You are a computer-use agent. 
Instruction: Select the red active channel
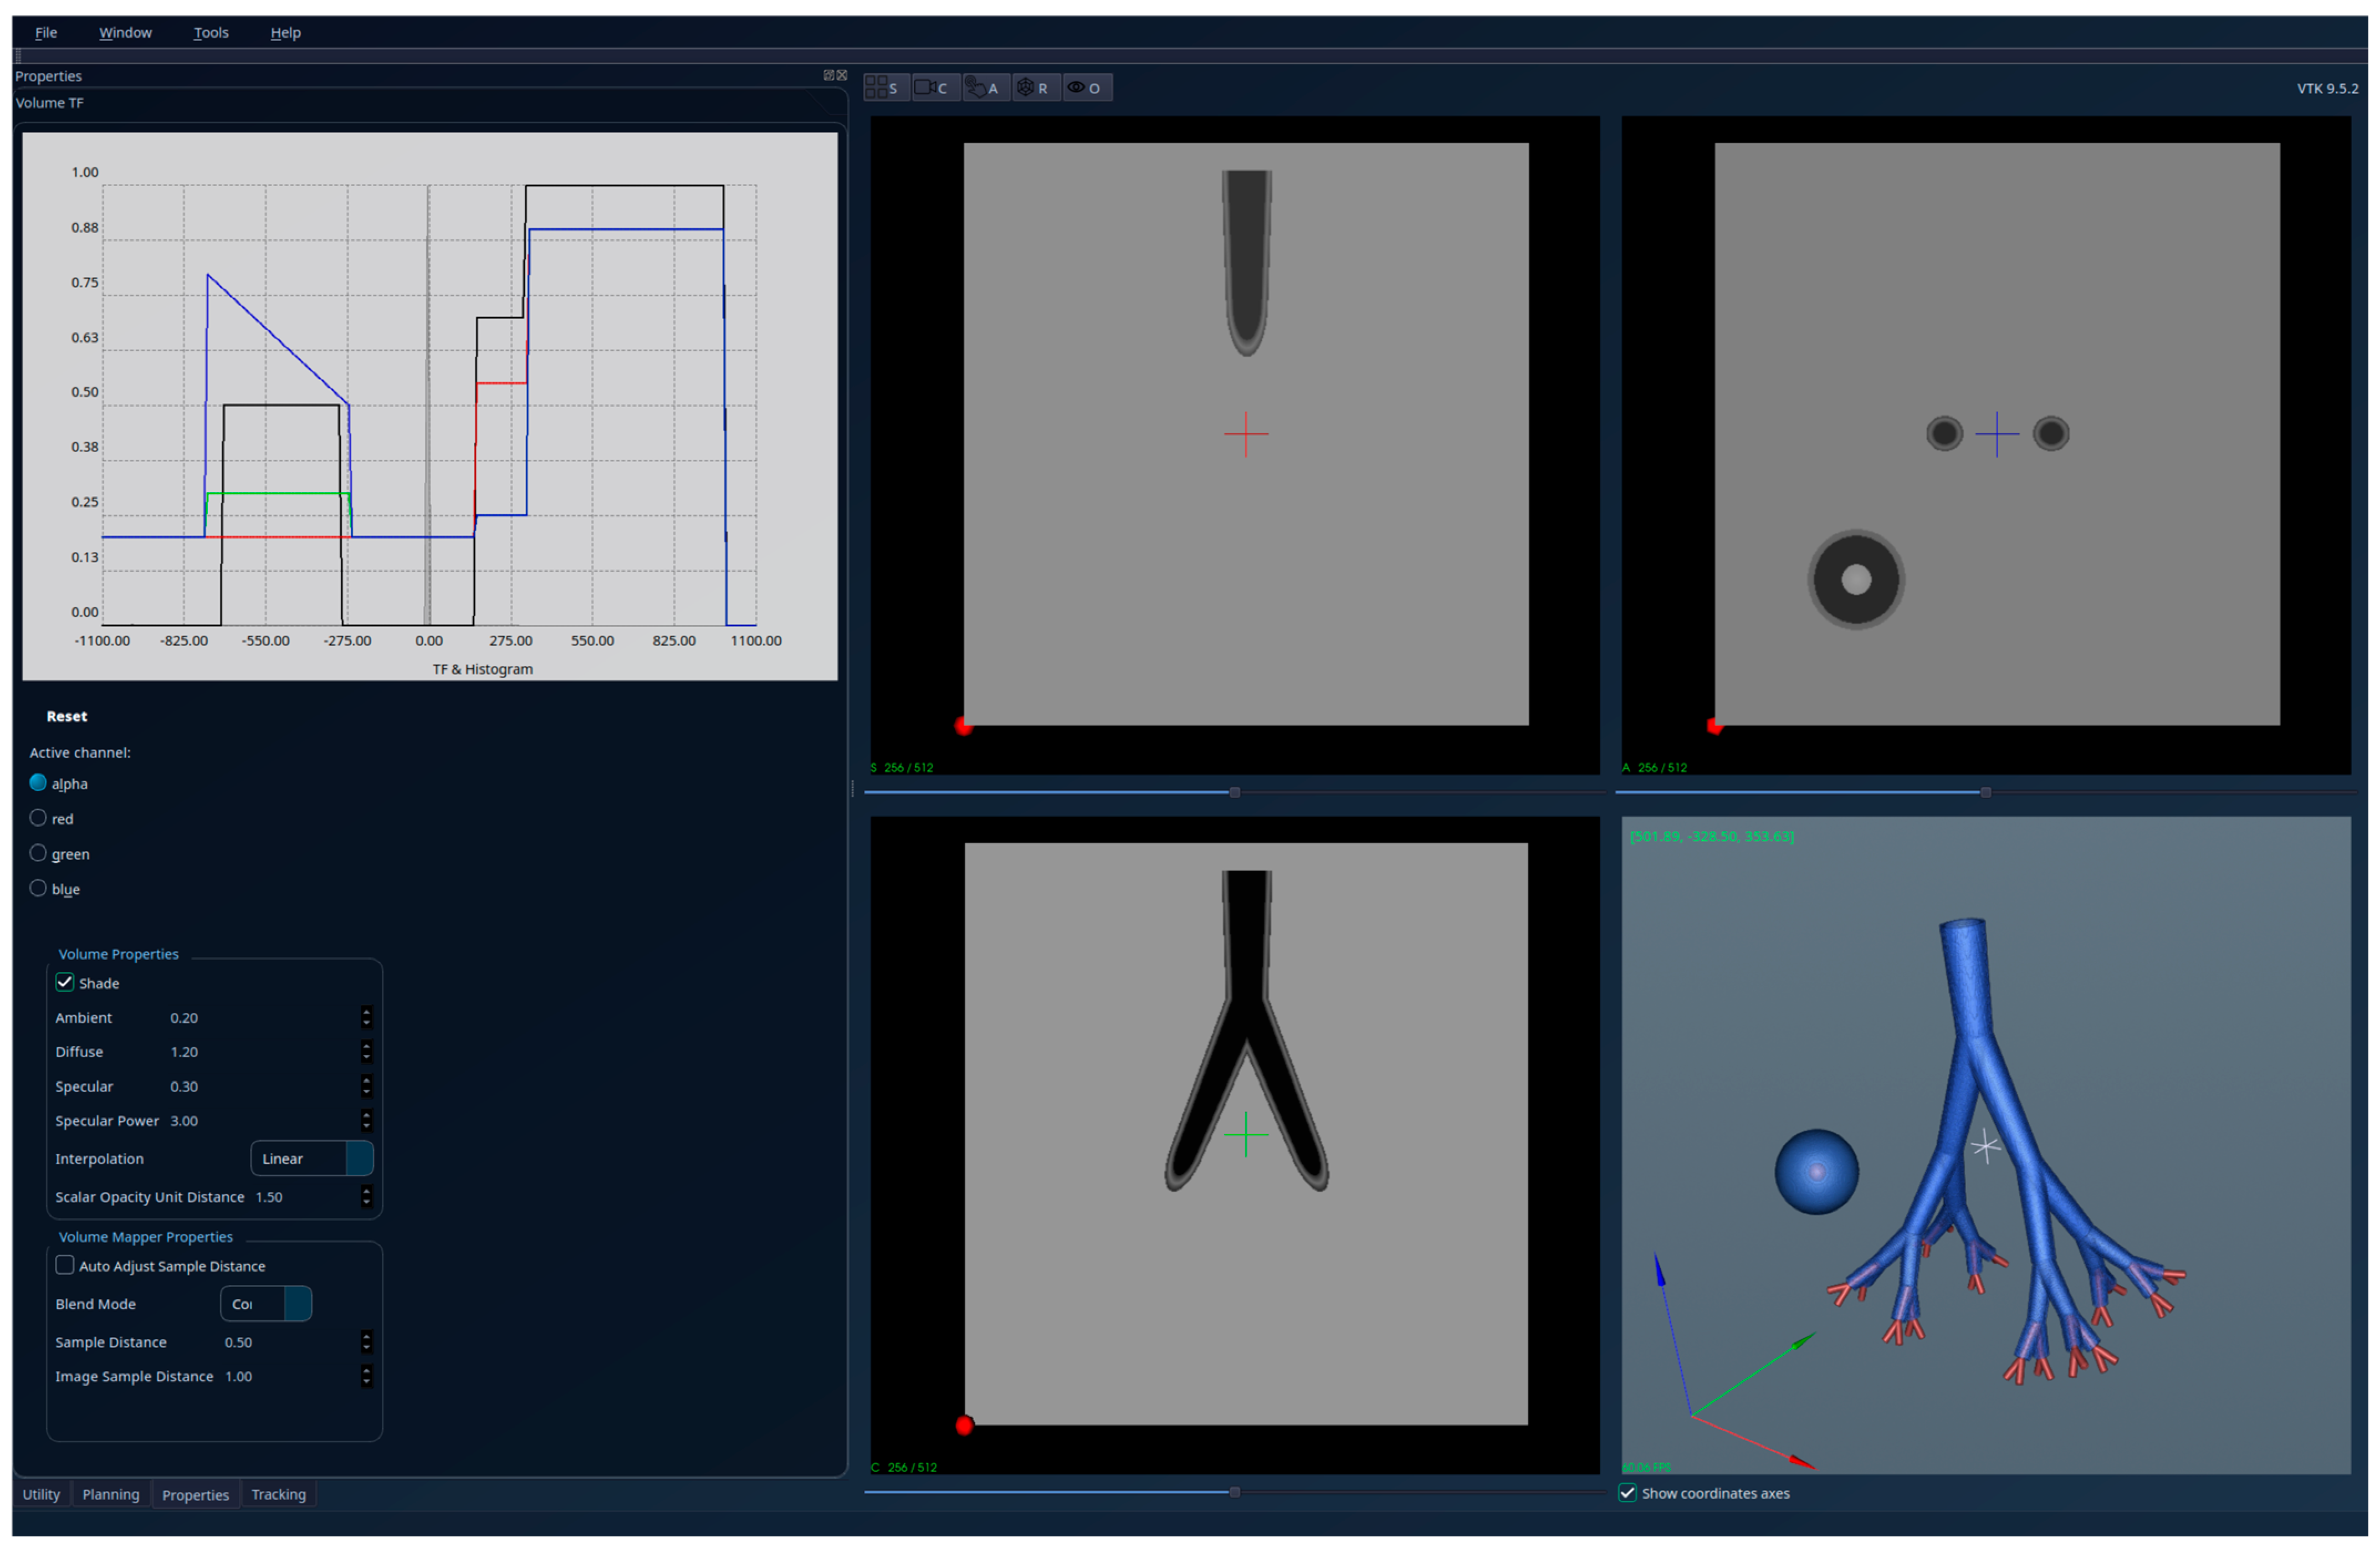pos(38,818)
